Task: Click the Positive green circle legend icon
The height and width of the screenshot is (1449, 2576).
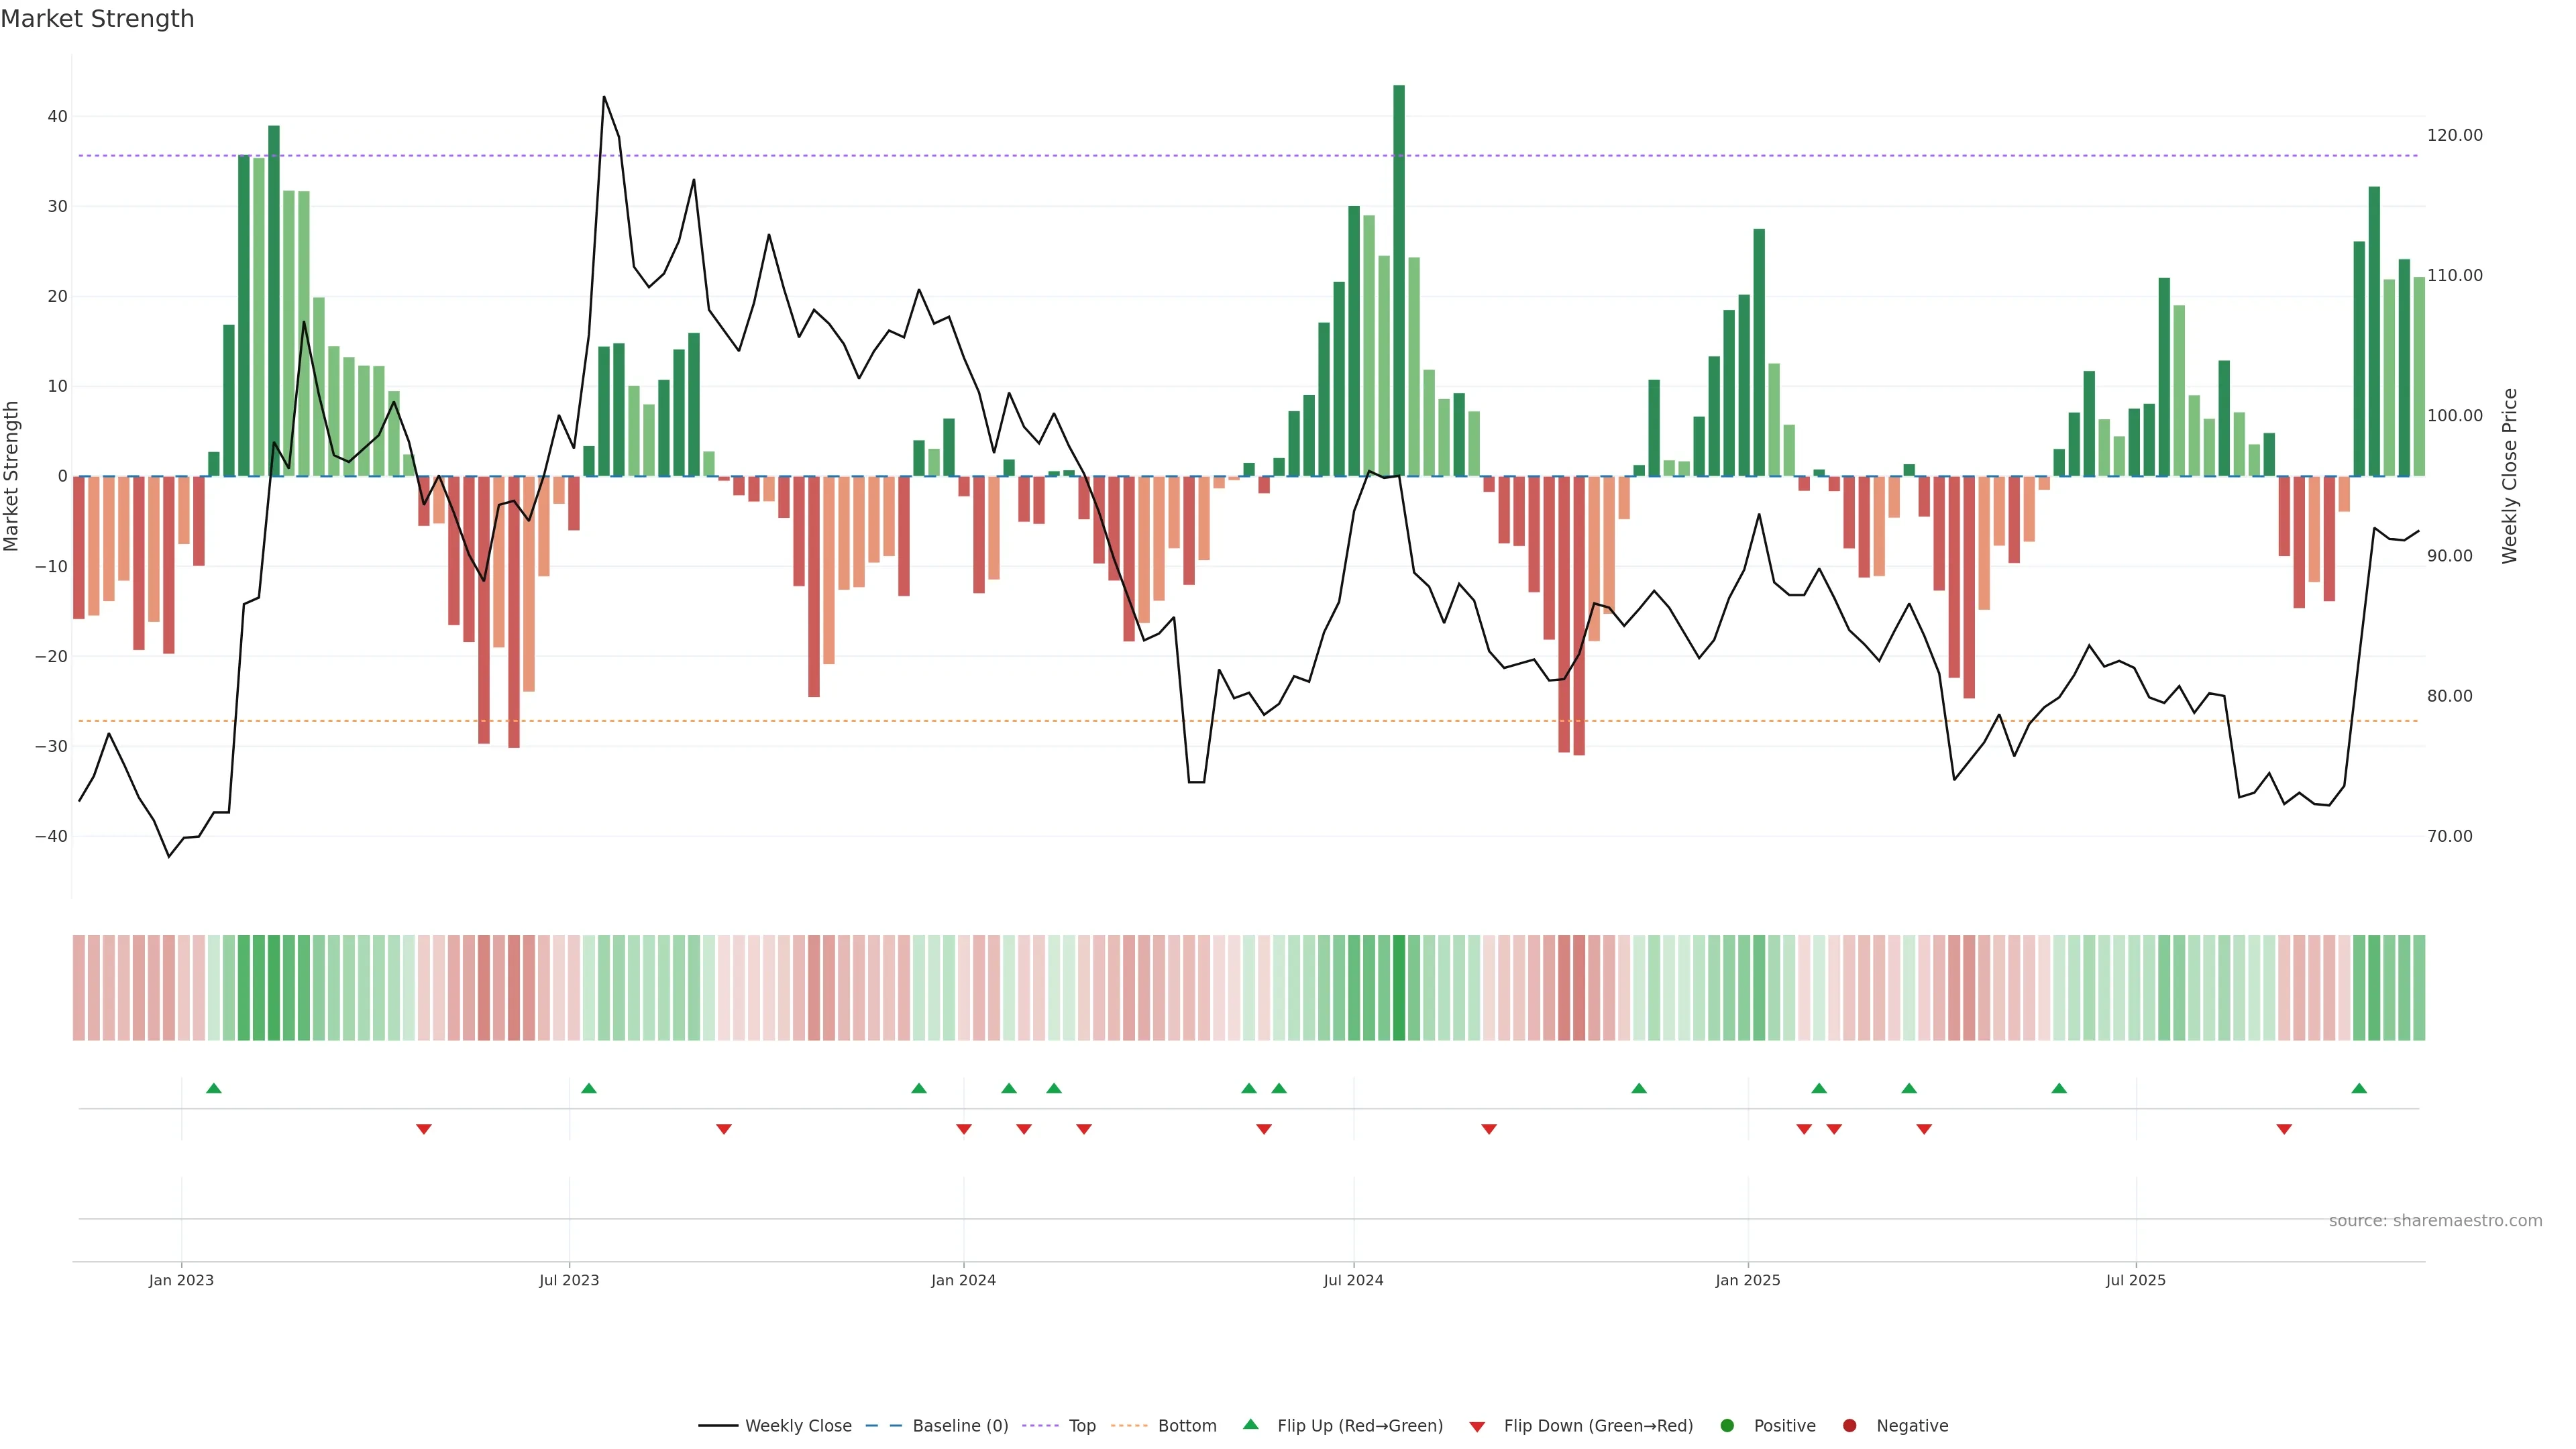Action: [1727, 1425]
